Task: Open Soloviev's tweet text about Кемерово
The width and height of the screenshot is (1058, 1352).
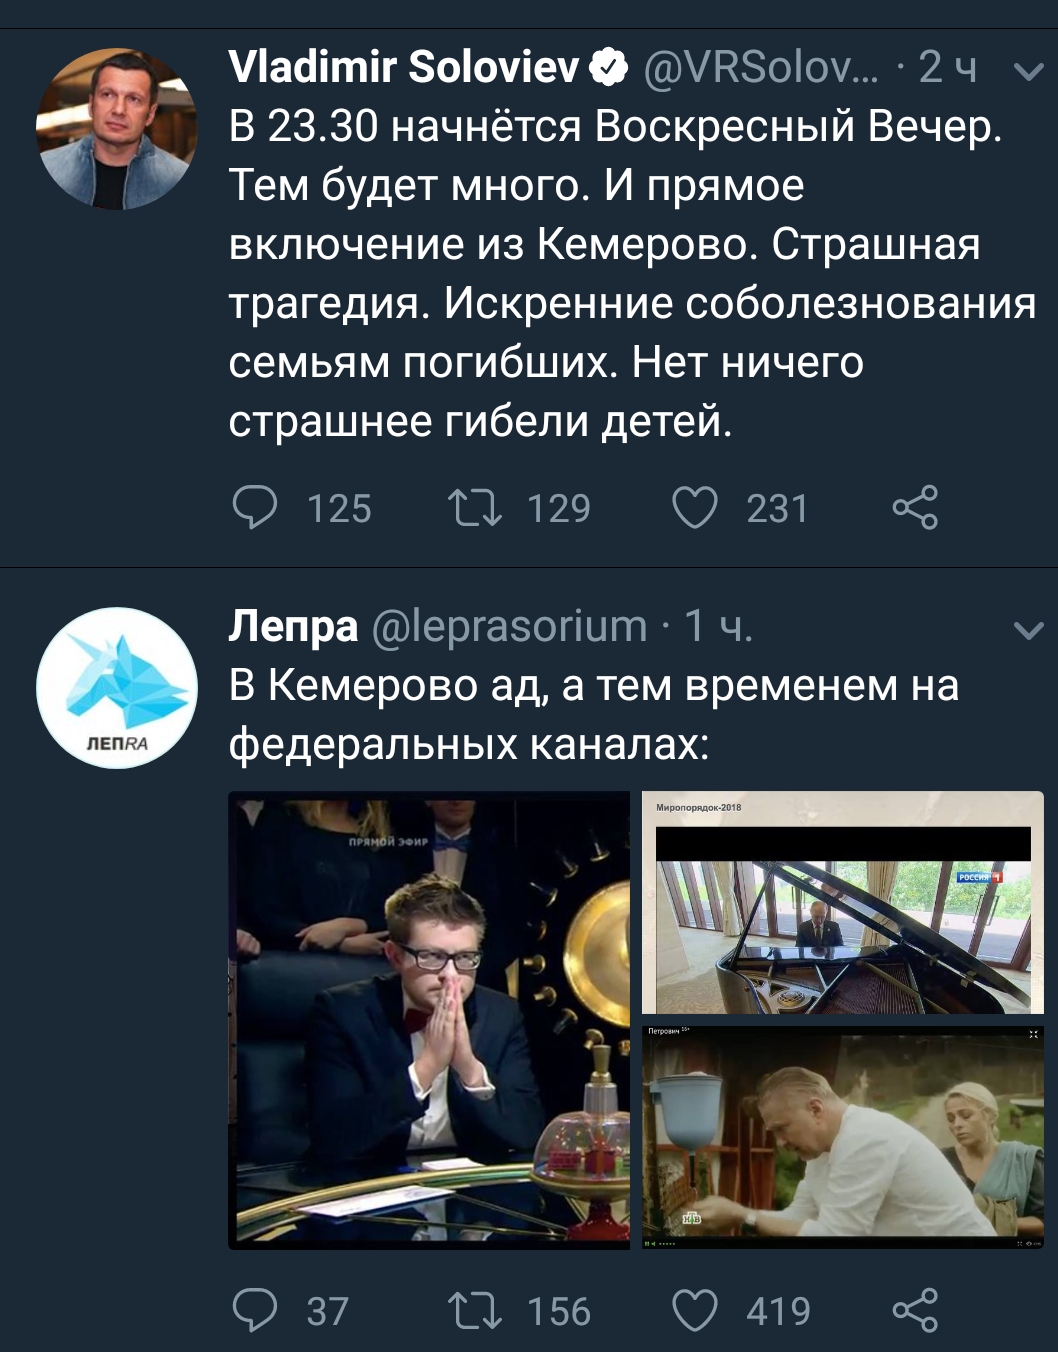Action: 632,273
